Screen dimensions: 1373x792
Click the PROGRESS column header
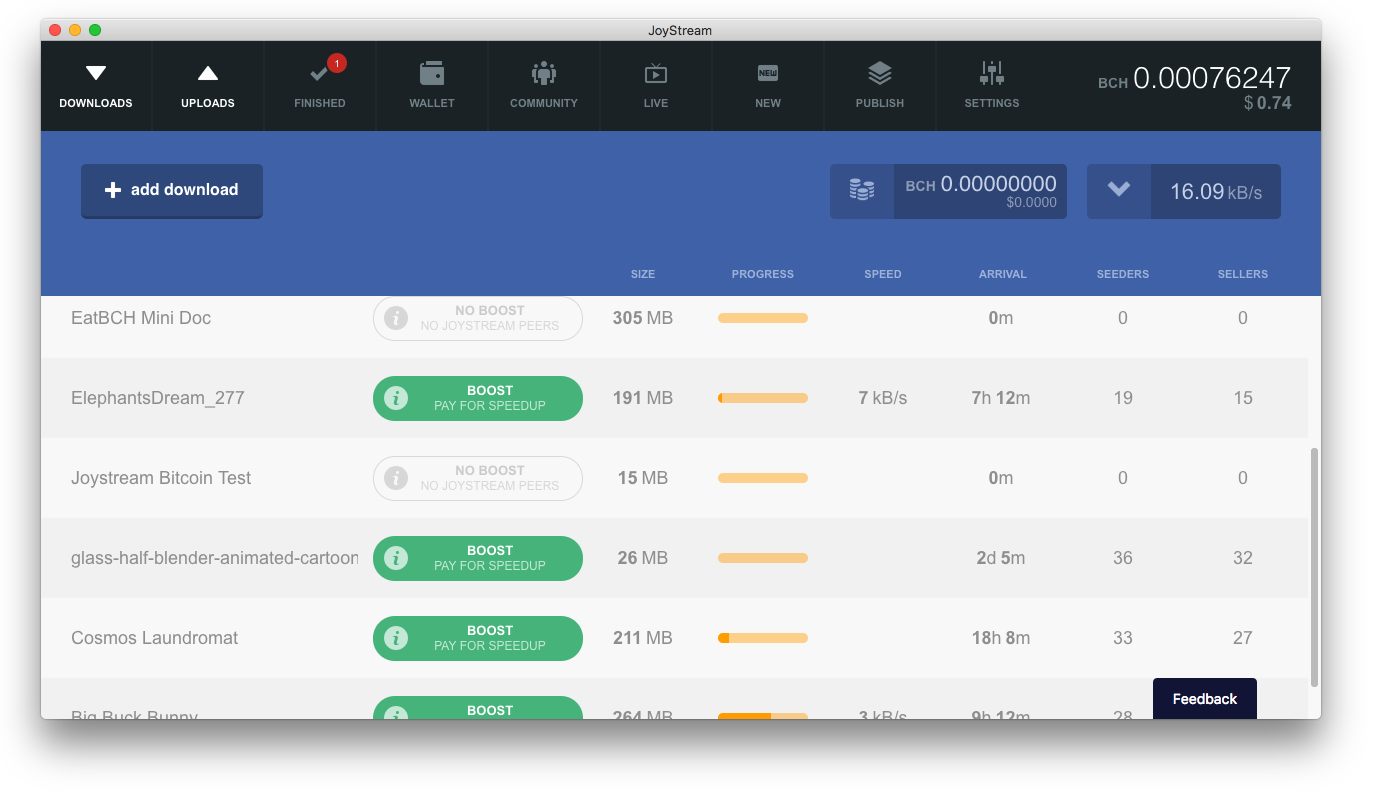point(763,274)
